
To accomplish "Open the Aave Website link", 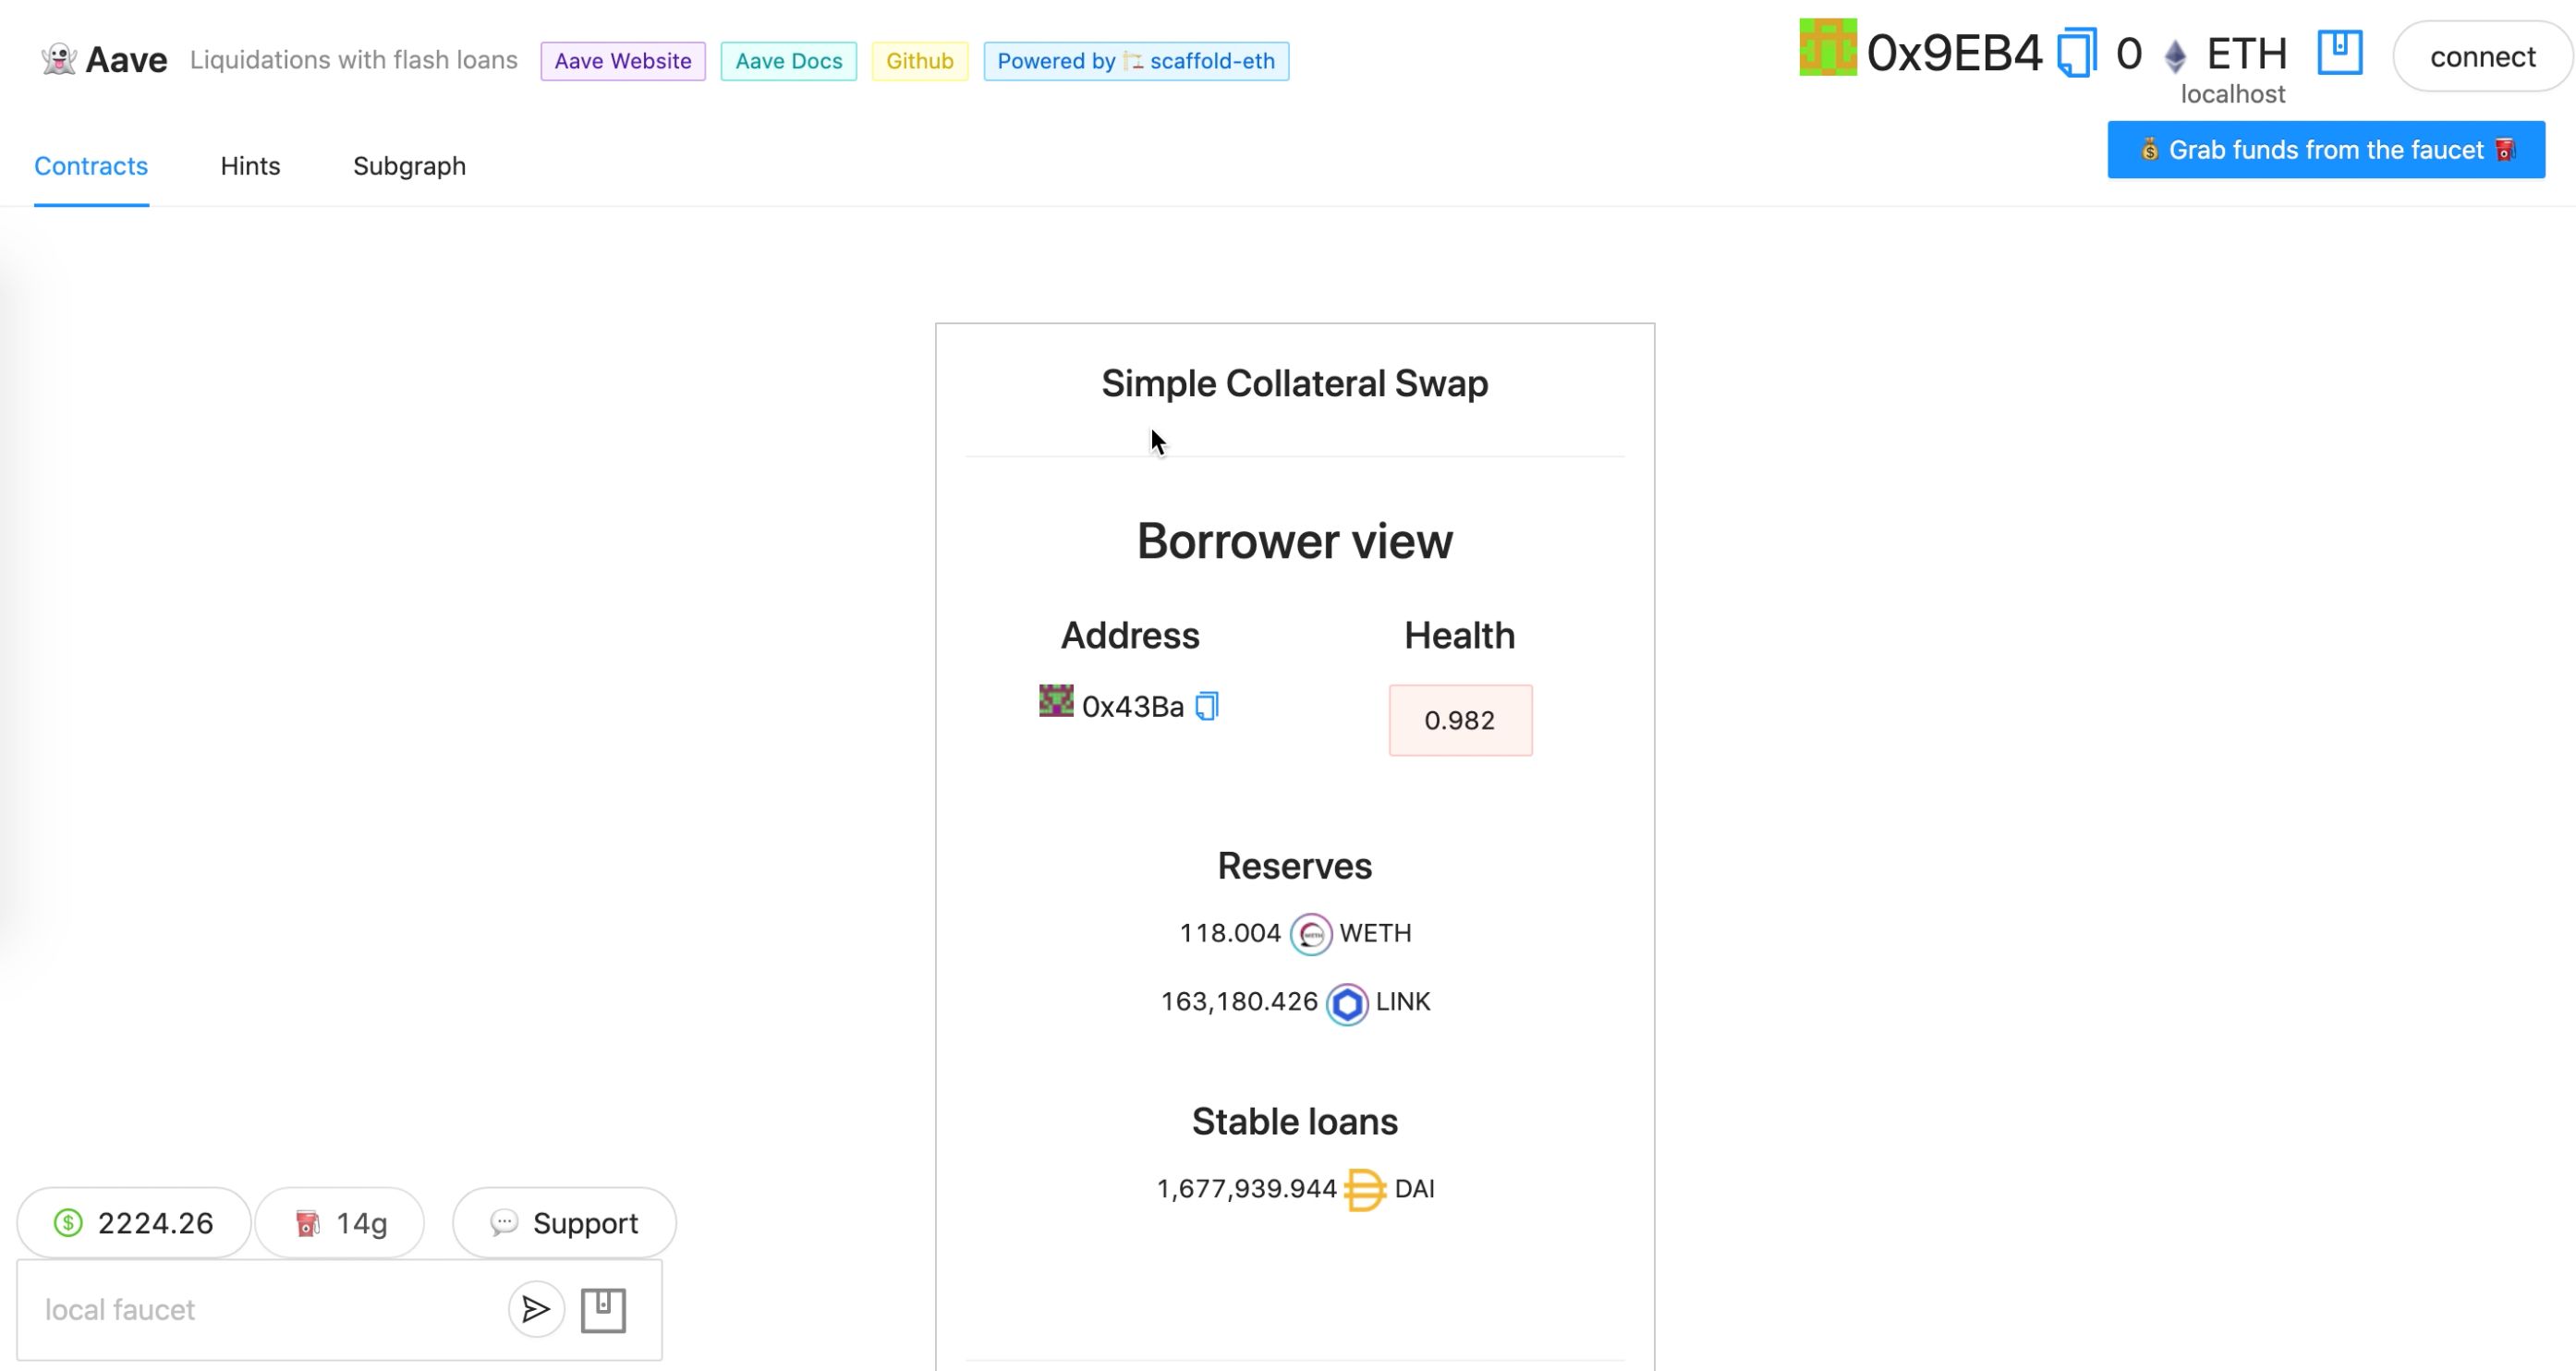I will click(622, 60).
